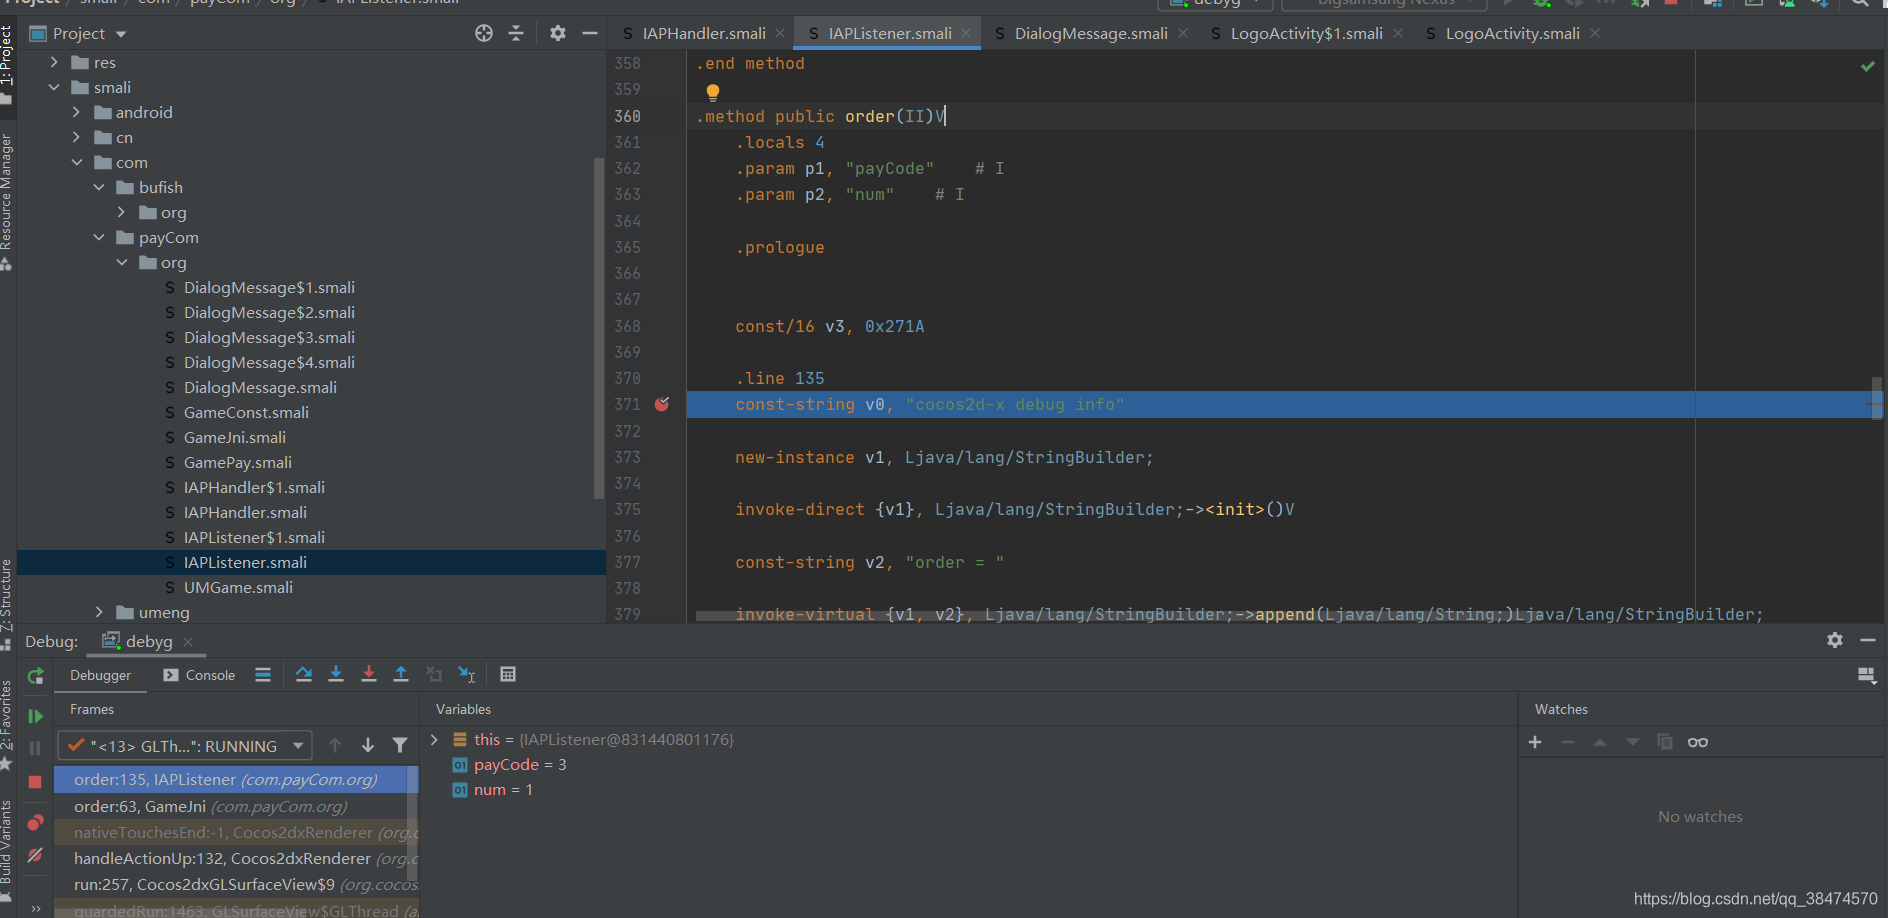Image resolution: width=1888 pixels, height=918 pixels.
Task: Click the frames filter funnel icon
Action: [400, 745]
